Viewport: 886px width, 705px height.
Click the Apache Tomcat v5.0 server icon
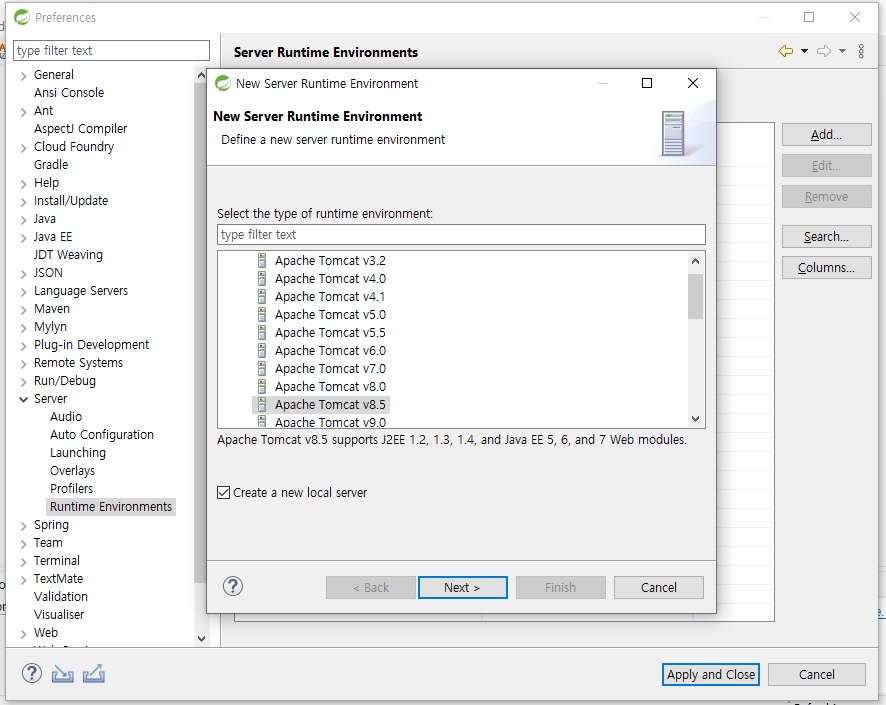click(262, 315)
